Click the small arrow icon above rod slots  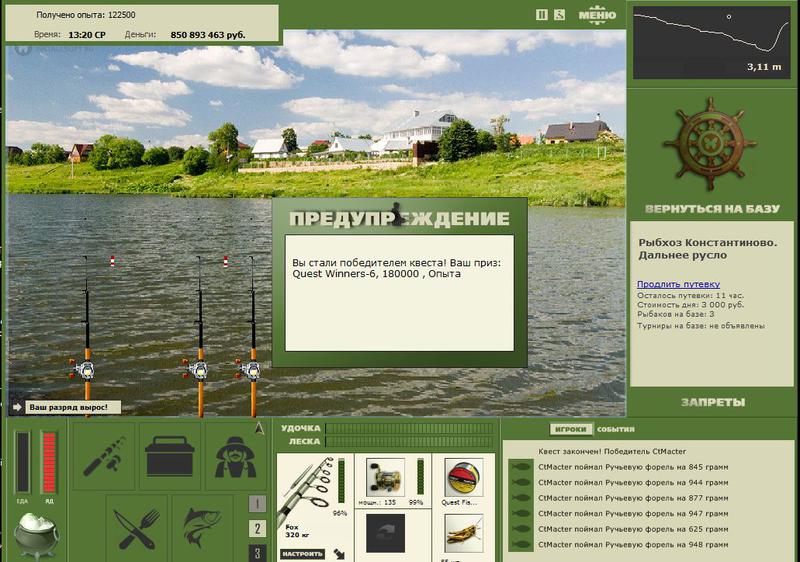(x=259, y=429)
